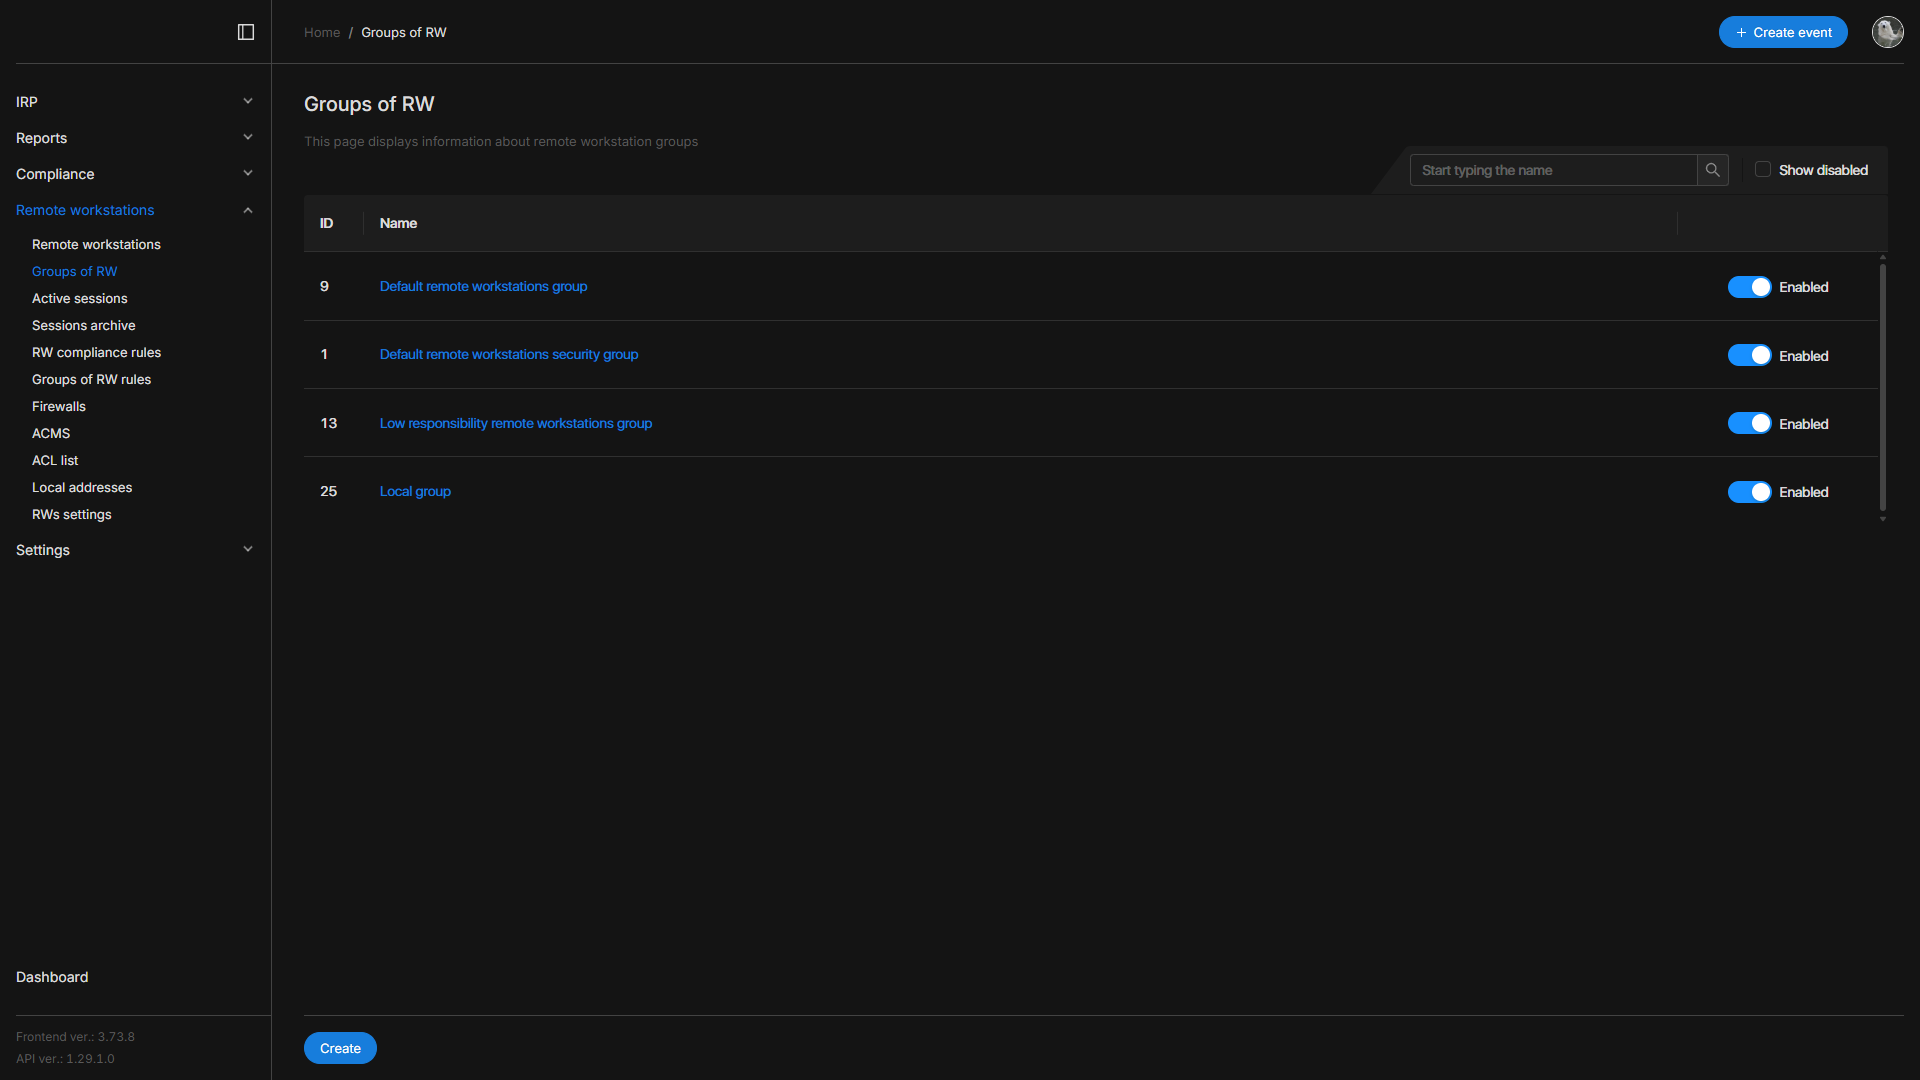Click the table vertical scrollbar
The width and height of the screenshot is (1920, 1080).
[x=1883, y=388]
